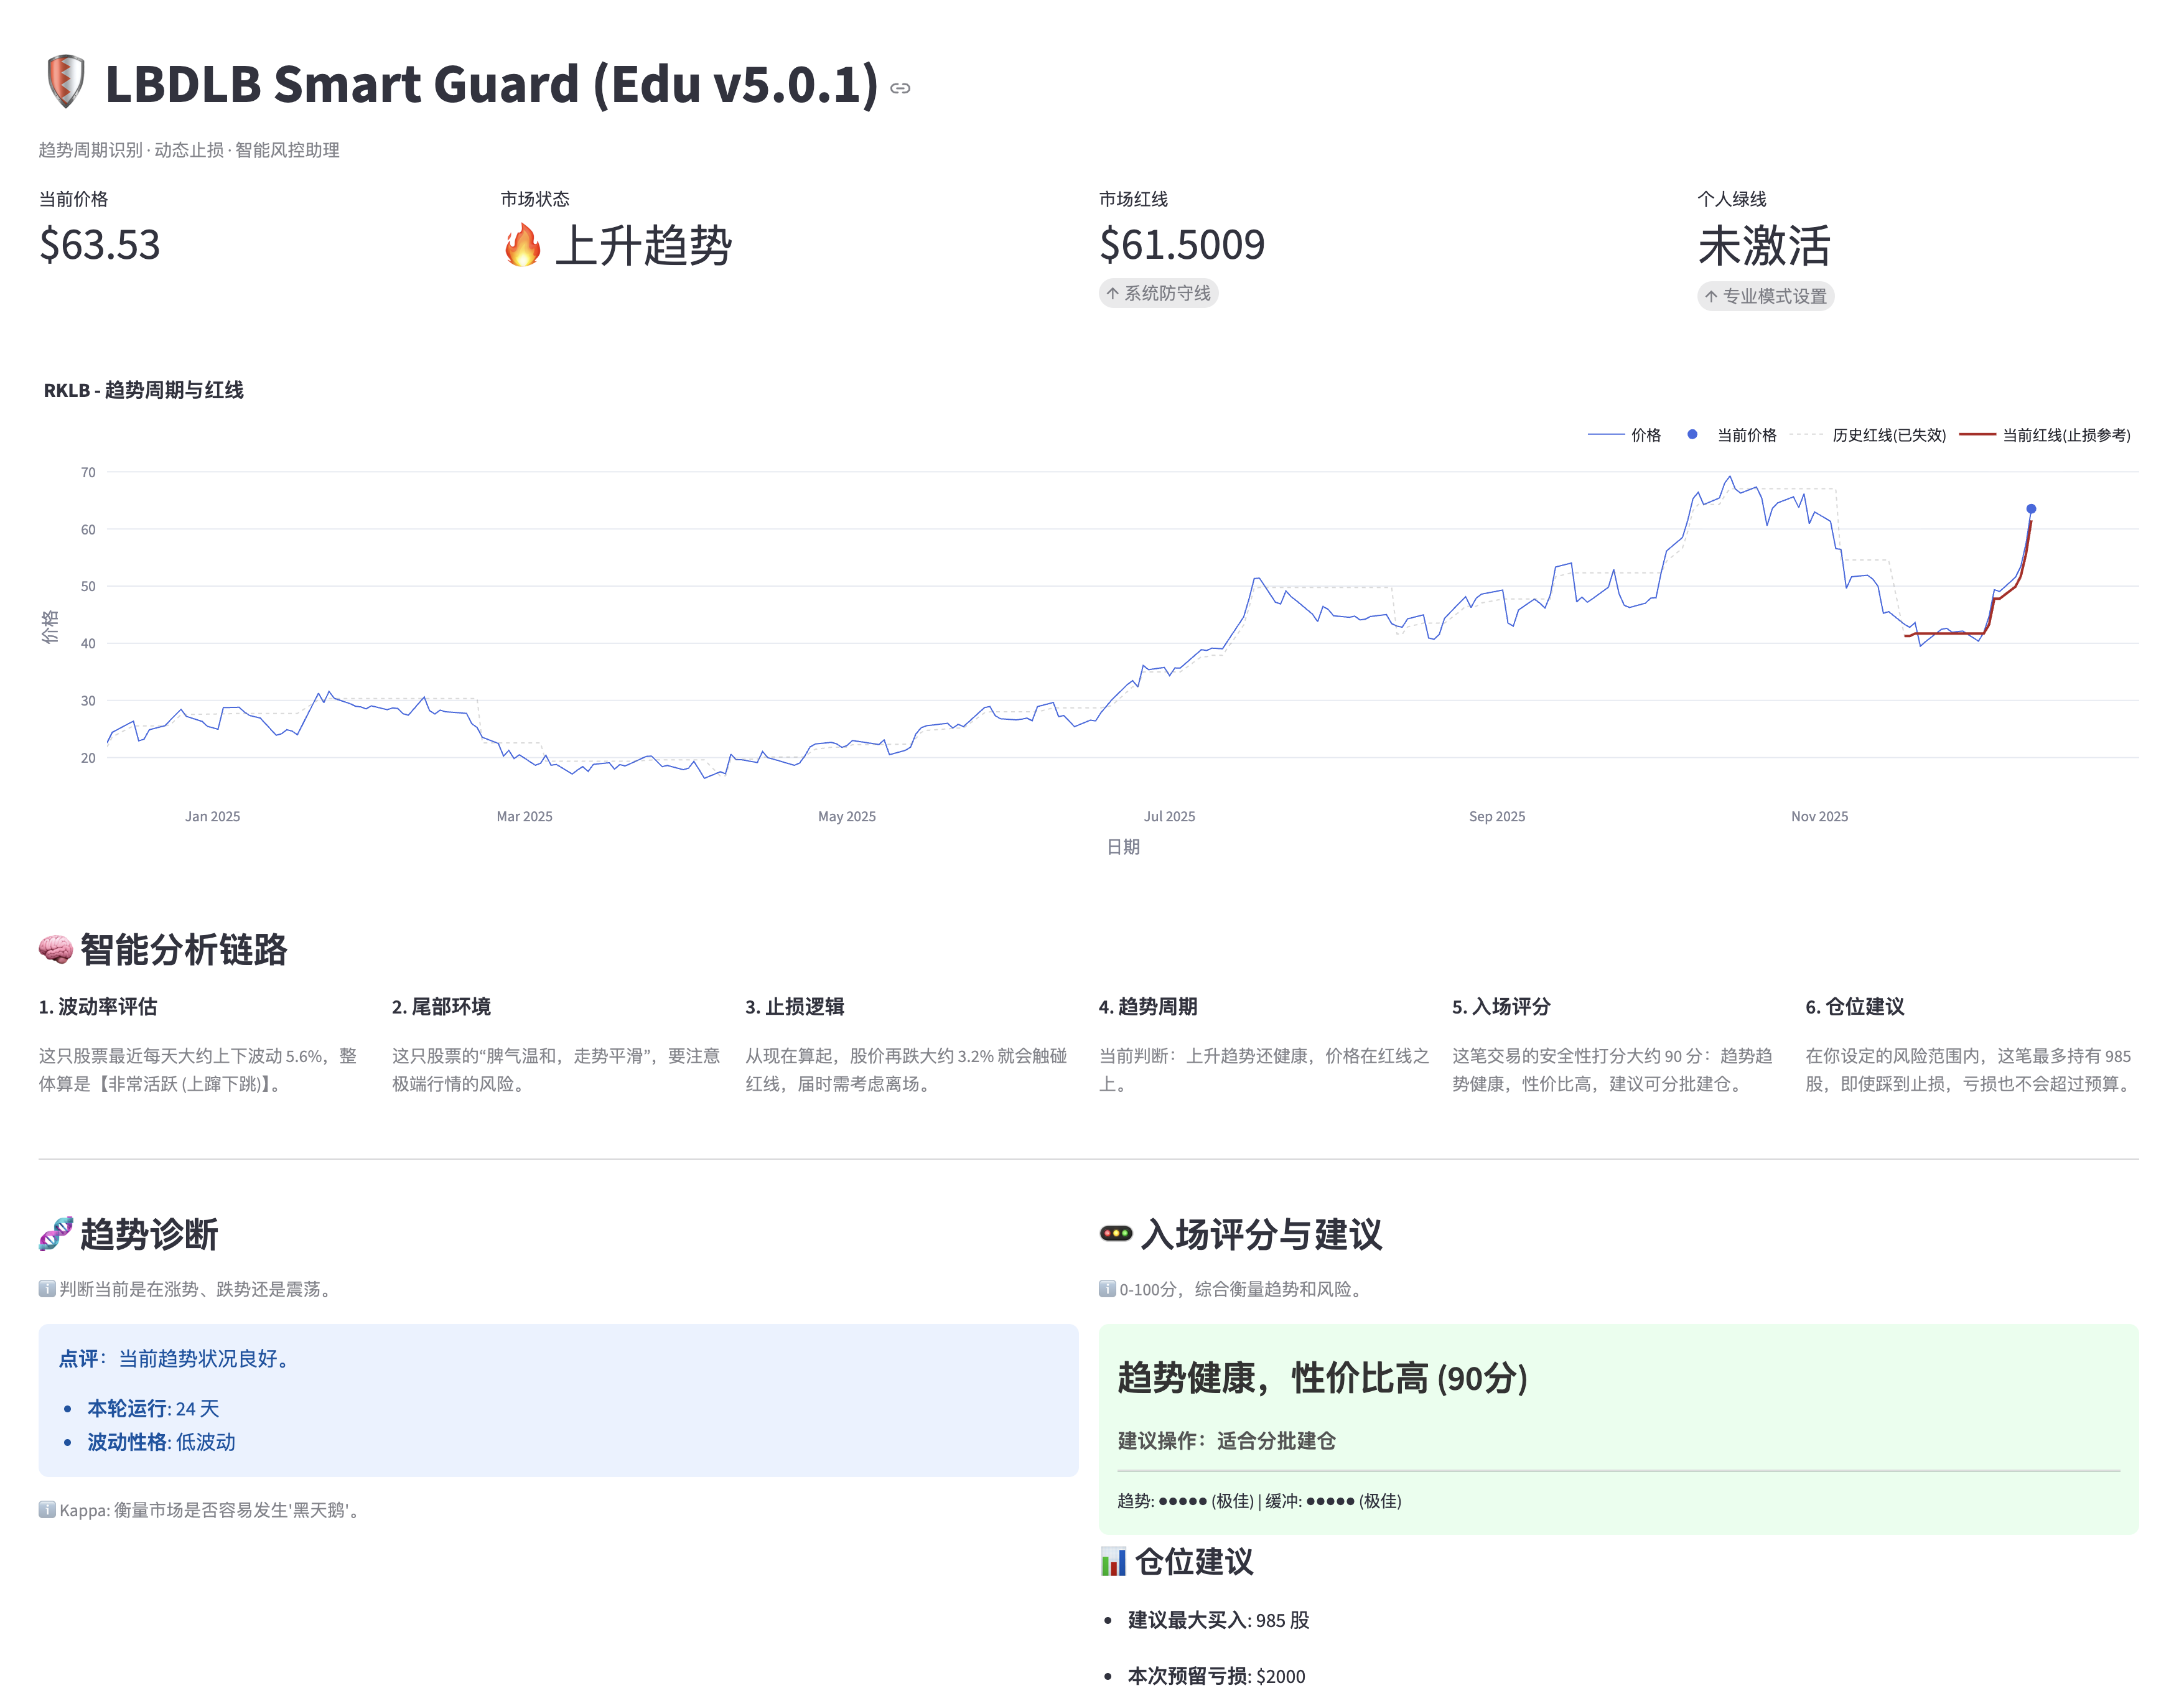Image resolution: width=2184 pixels, height=1706 pixels.
Task: Click the brain icon next to 智能分析链路
Action: click(56, 948)
